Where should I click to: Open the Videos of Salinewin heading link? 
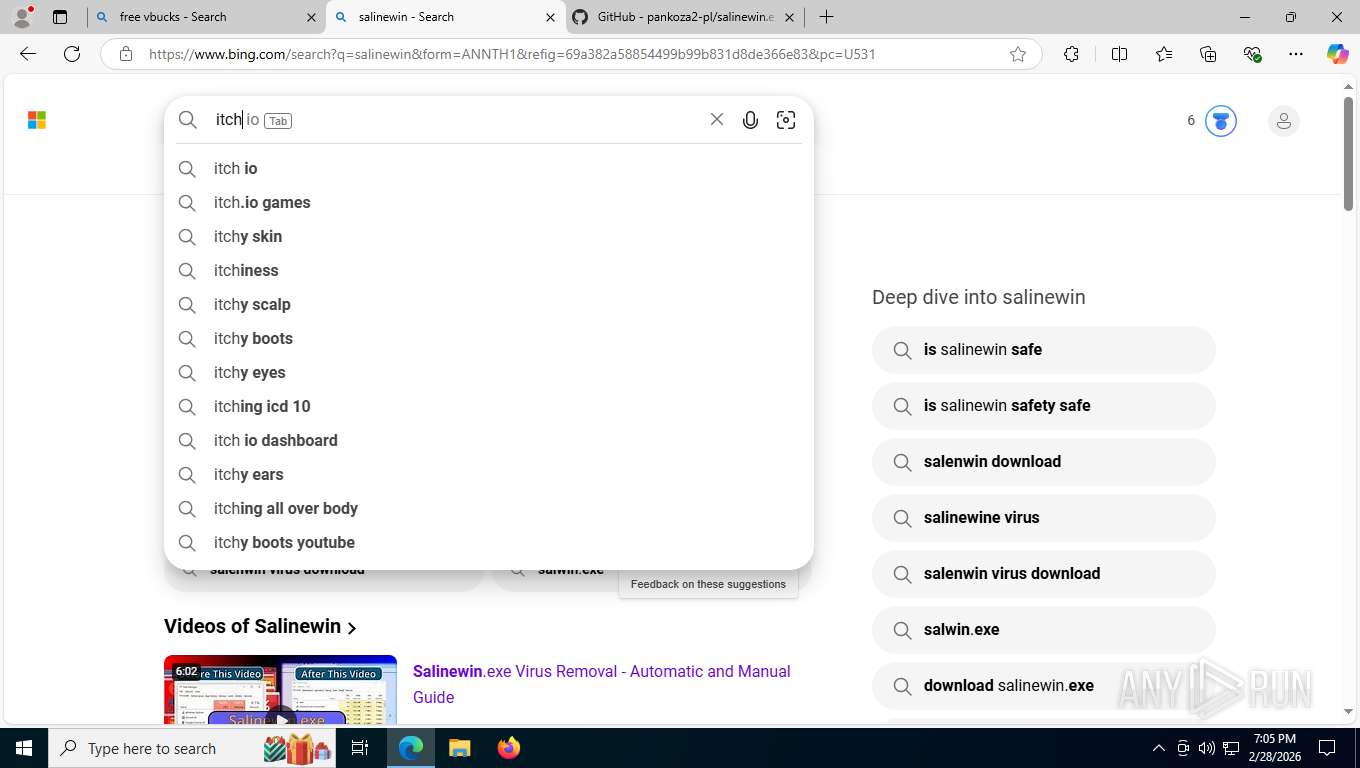[x=260, y=627]
